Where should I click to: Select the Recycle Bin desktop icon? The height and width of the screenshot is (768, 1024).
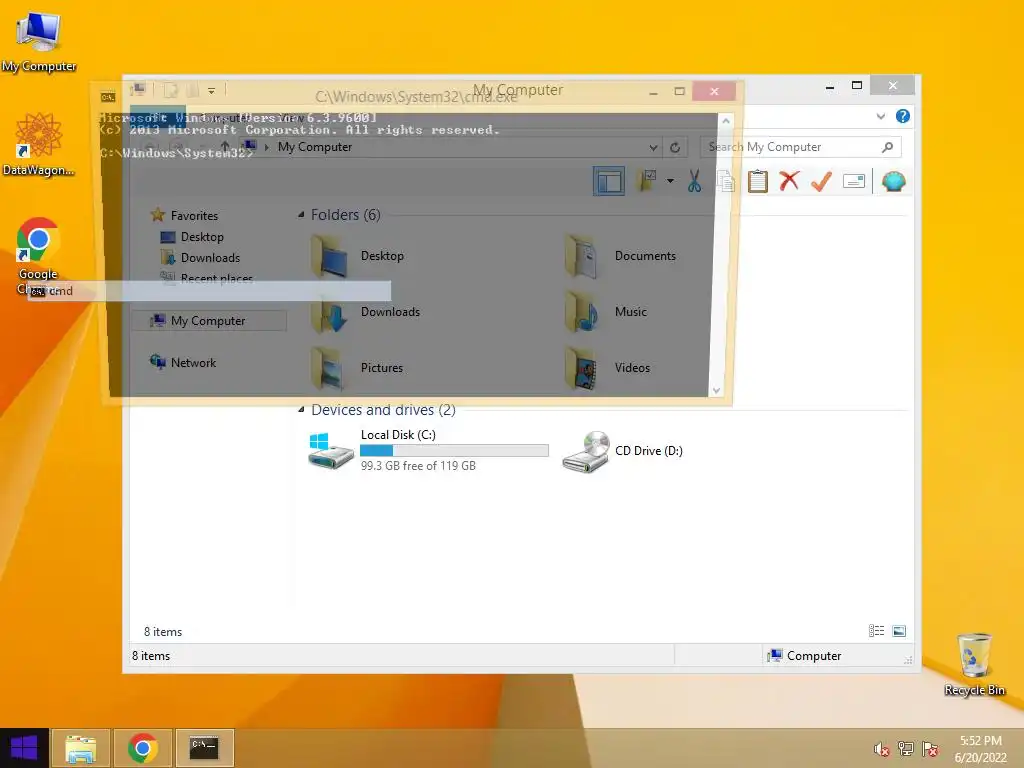(974, 663)
